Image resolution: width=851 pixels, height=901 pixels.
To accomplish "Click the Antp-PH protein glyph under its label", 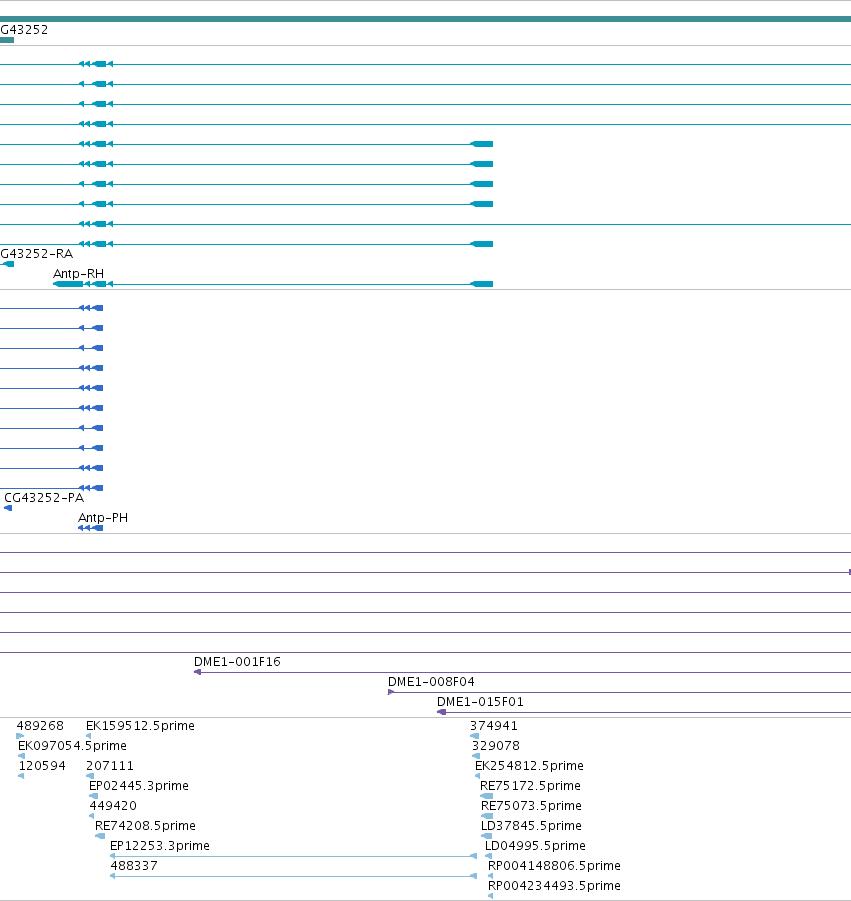I will (x=91, y=529).
